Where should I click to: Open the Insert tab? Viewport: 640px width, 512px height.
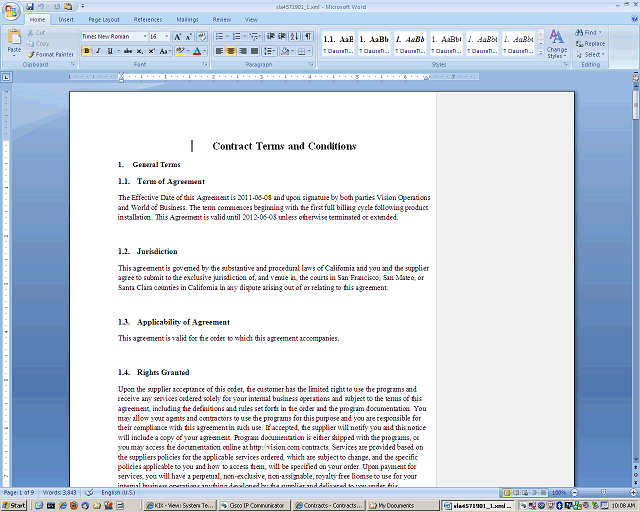pyautogui.click(x=66, y=20)
